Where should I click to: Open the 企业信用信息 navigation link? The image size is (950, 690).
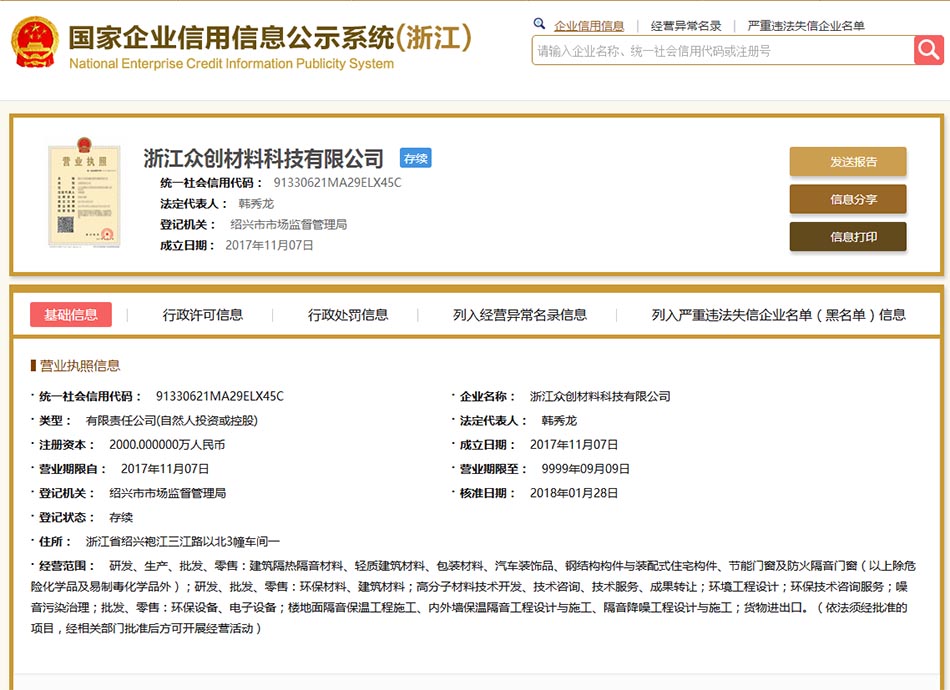tap(589, 22)
